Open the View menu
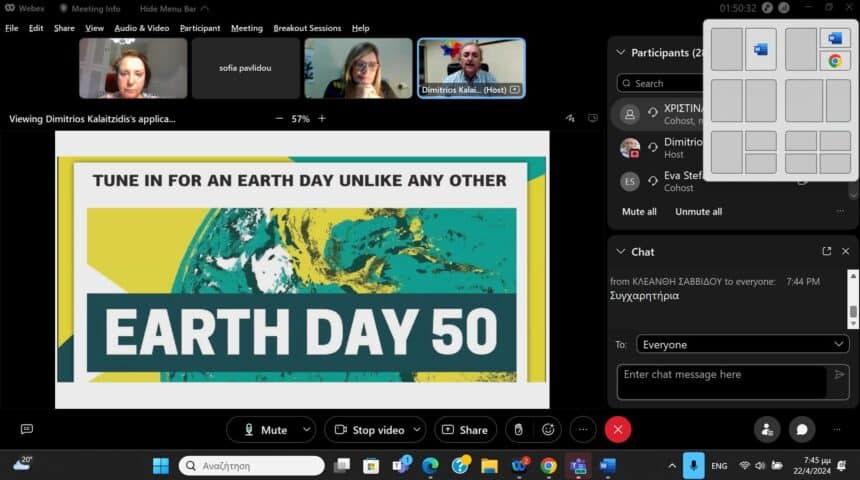The height and width of the screenshot is (480, 860). click(94, 28)
